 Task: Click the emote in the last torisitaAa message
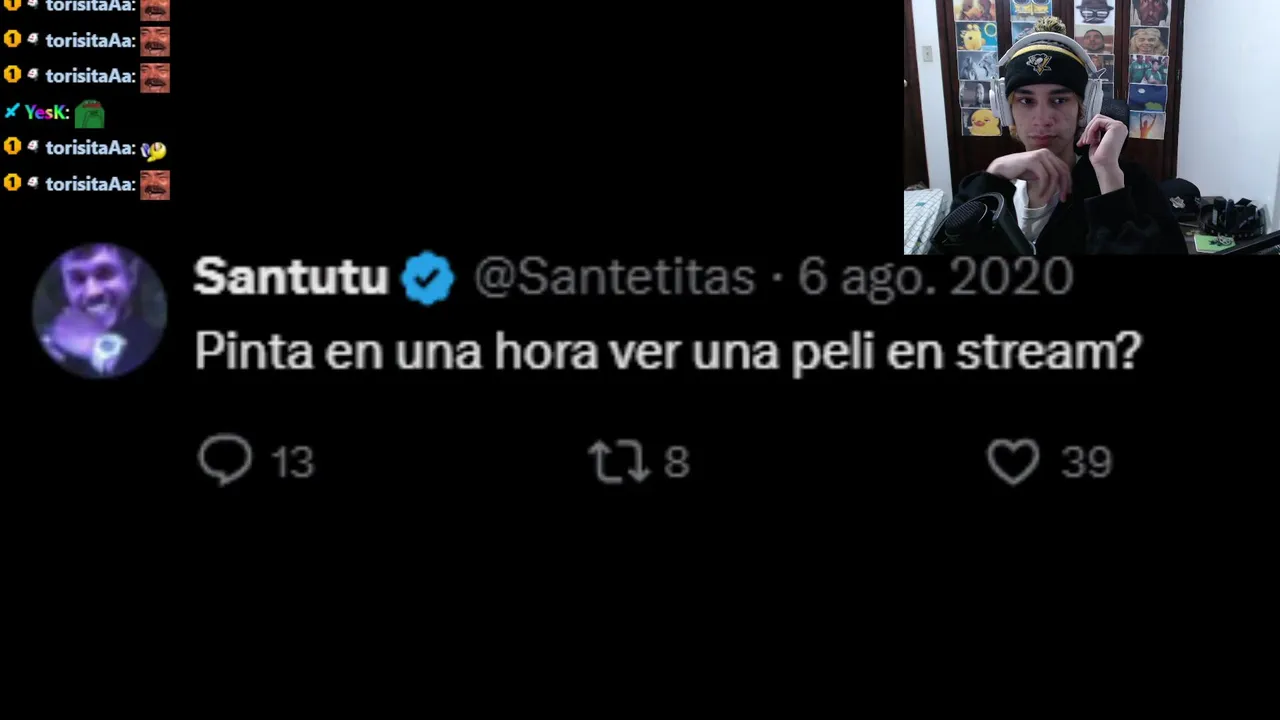click(155, 184)
